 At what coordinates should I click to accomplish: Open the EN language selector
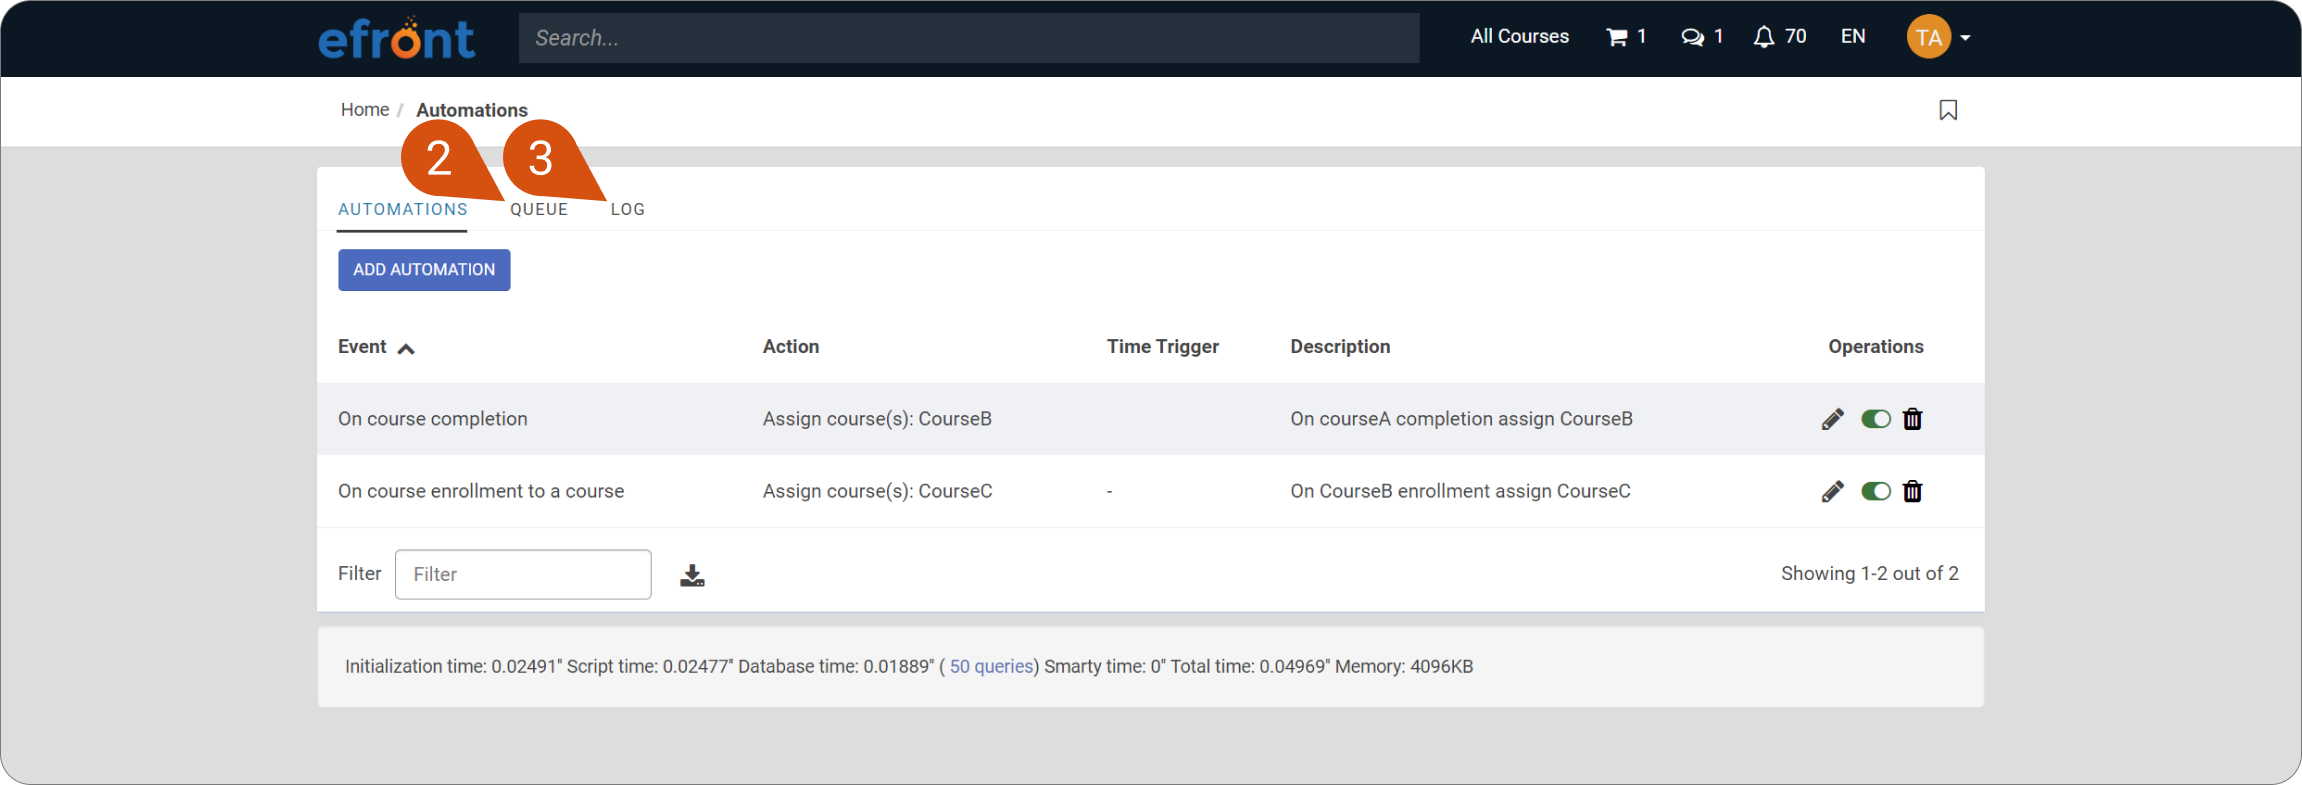tap(1853, 37)
